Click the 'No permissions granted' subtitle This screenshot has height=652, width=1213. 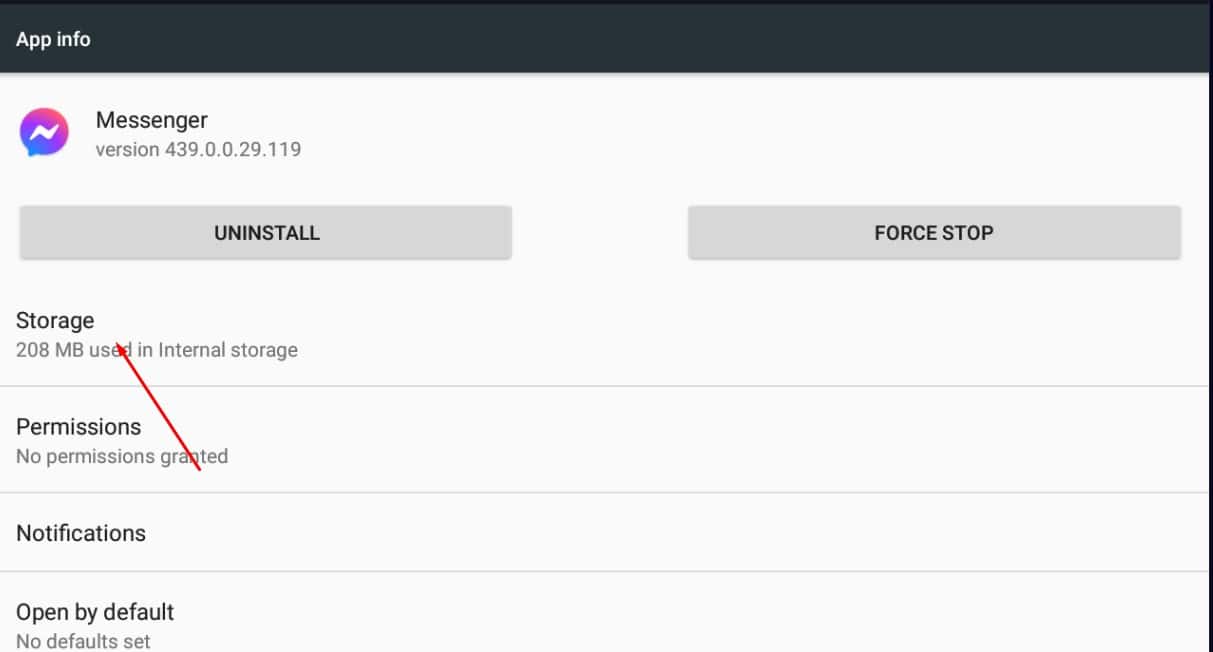coord(122,457)
